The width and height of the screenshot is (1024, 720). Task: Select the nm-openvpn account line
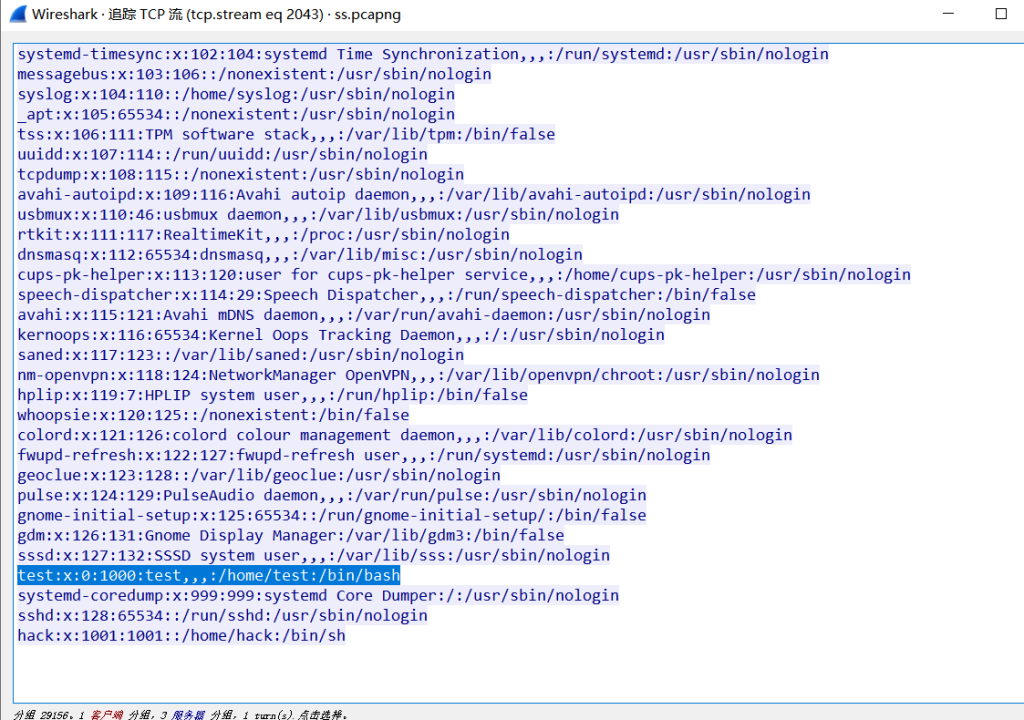point(418,375)
